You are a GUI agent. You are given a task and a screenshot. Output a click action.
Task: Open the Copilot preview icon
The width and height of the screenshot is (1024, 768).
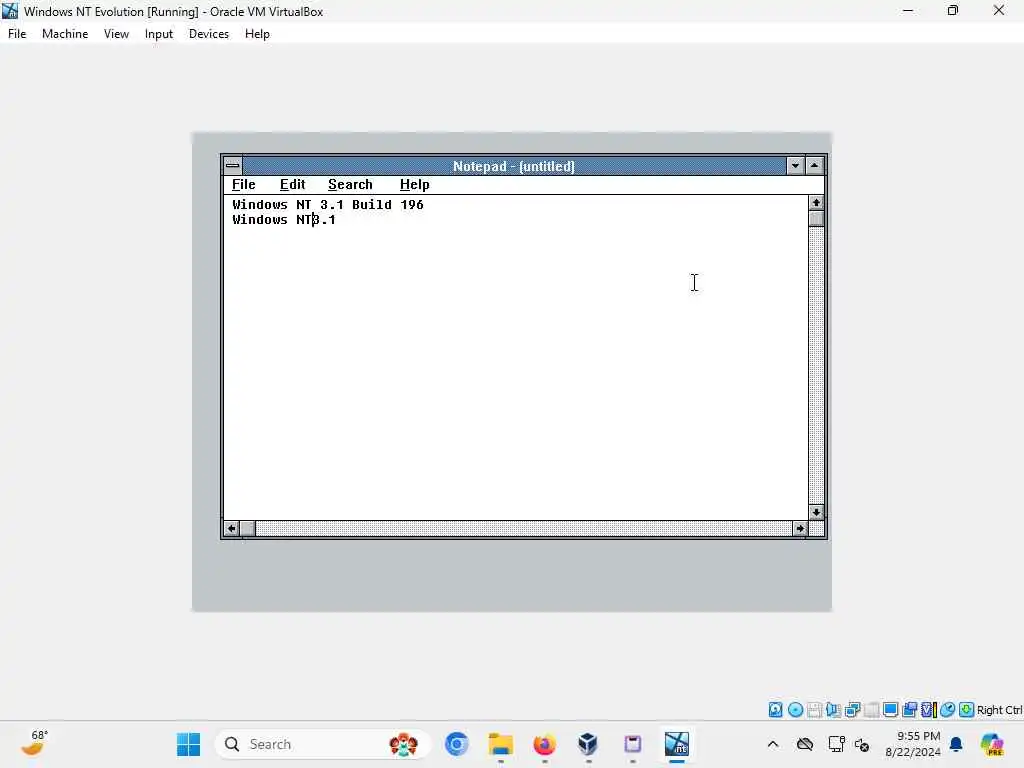pos(992,744)
